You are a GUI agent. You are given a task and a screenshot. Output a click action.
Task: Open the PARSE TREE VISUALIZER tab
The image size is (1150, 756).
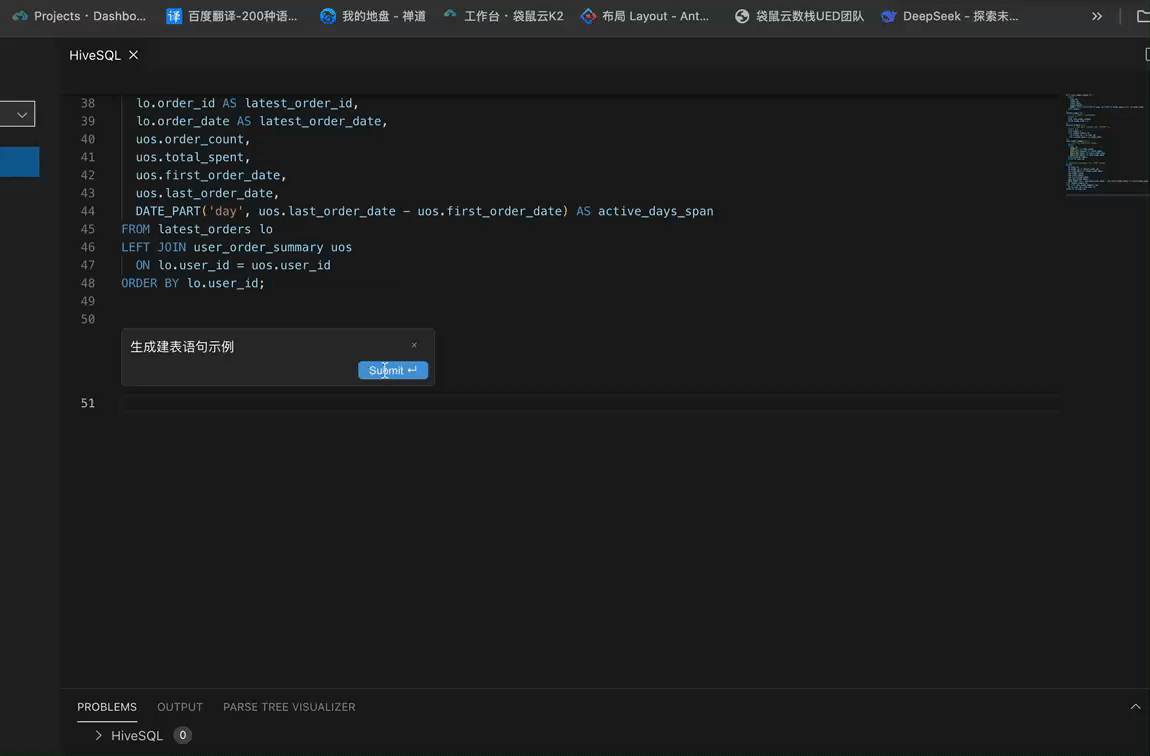289,707
